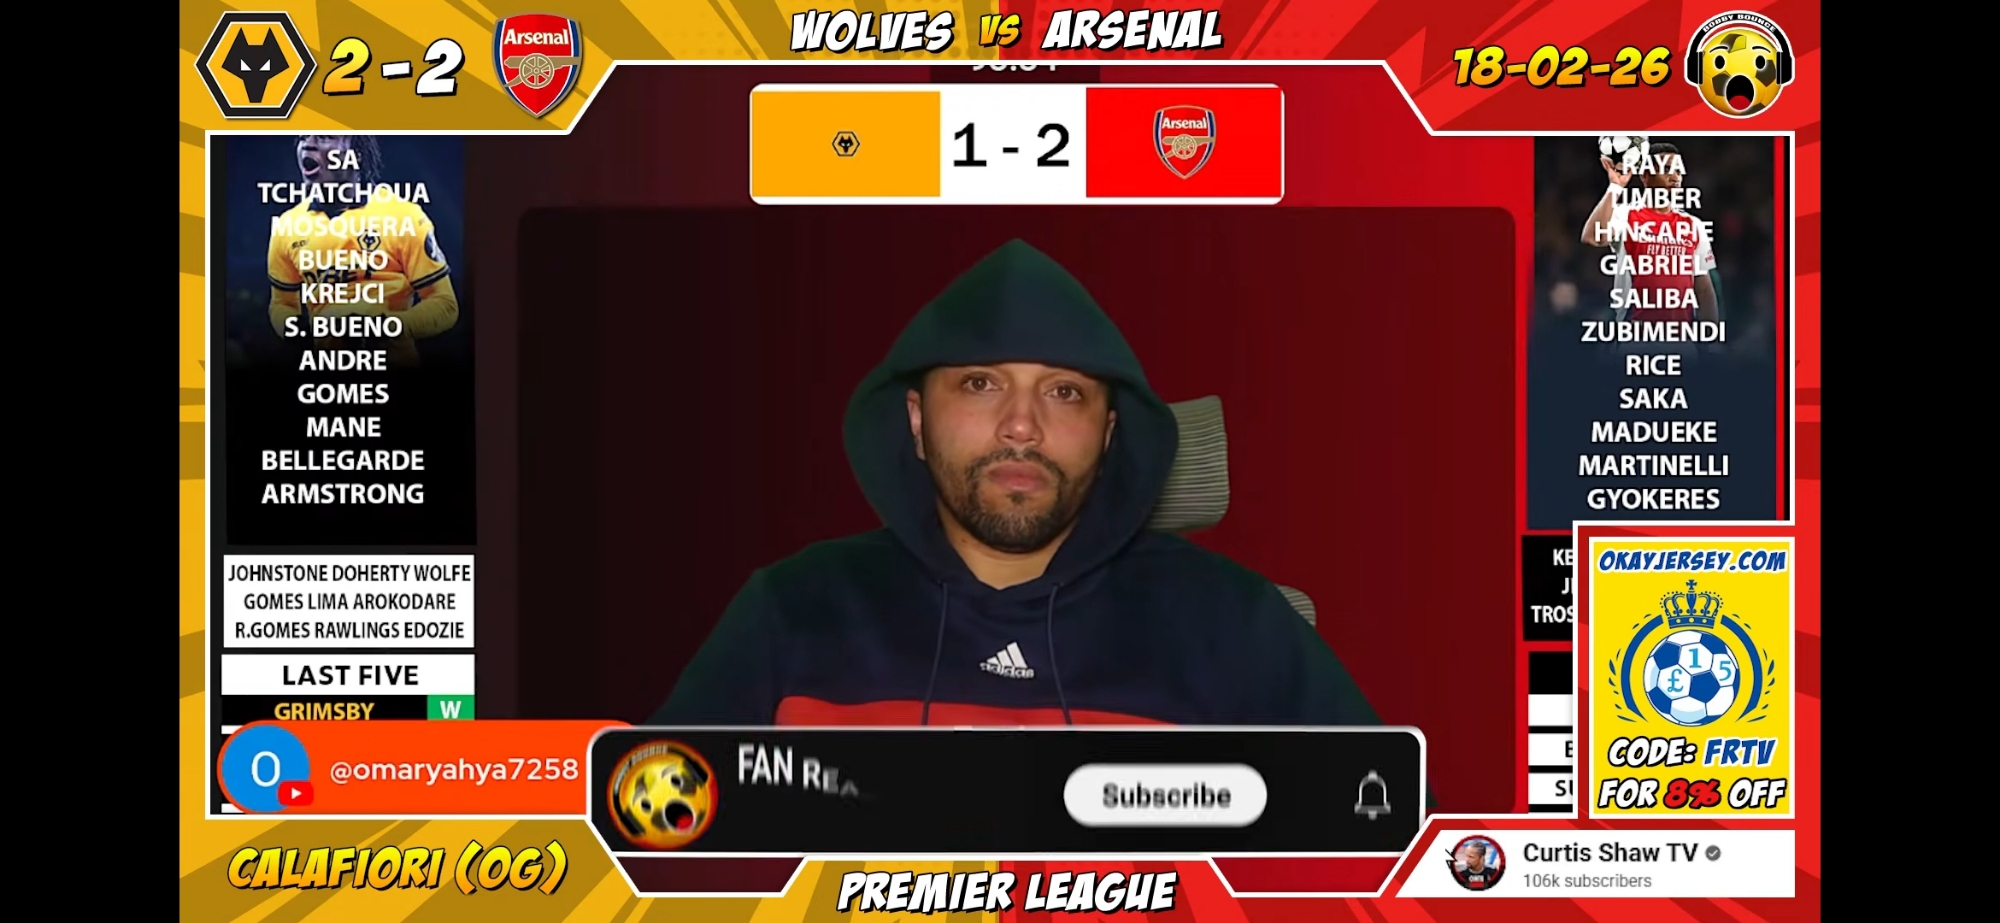Click the shocked emoji headphones logo top right
Viewport: 2000px width, 923px height.
(x=1740, y=63)
